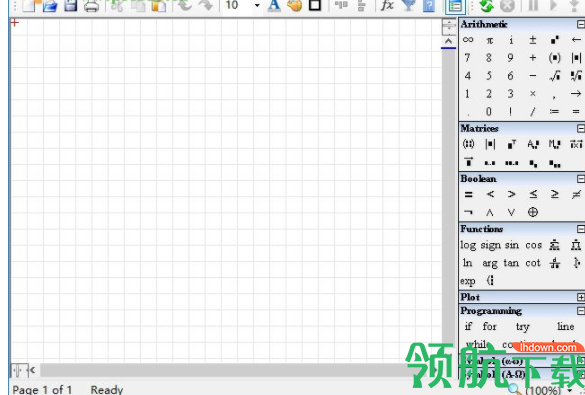This screenshot has height=395, width=585.
Task: Insert the sin function
Action: coord(512,245)
